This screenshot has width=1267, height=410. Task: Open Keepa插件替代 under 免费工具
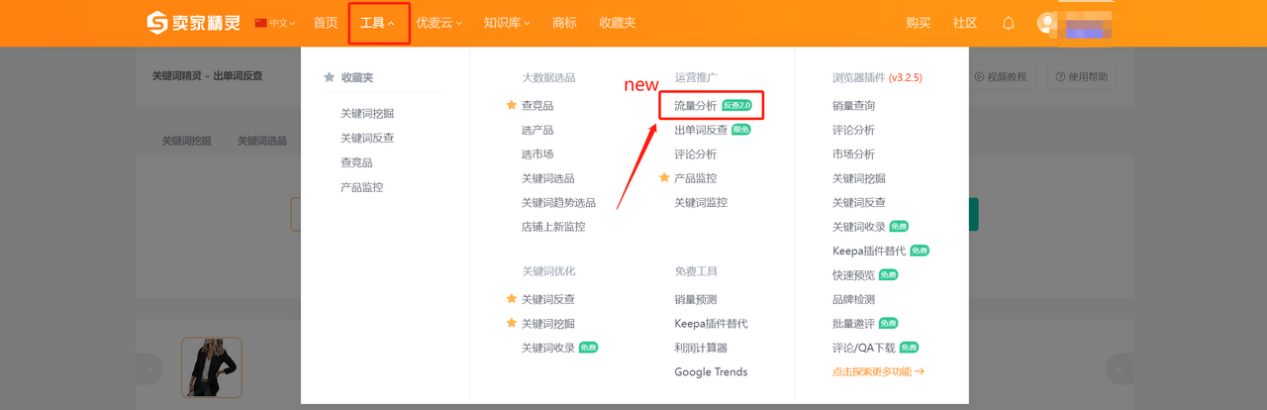[711, 323]
